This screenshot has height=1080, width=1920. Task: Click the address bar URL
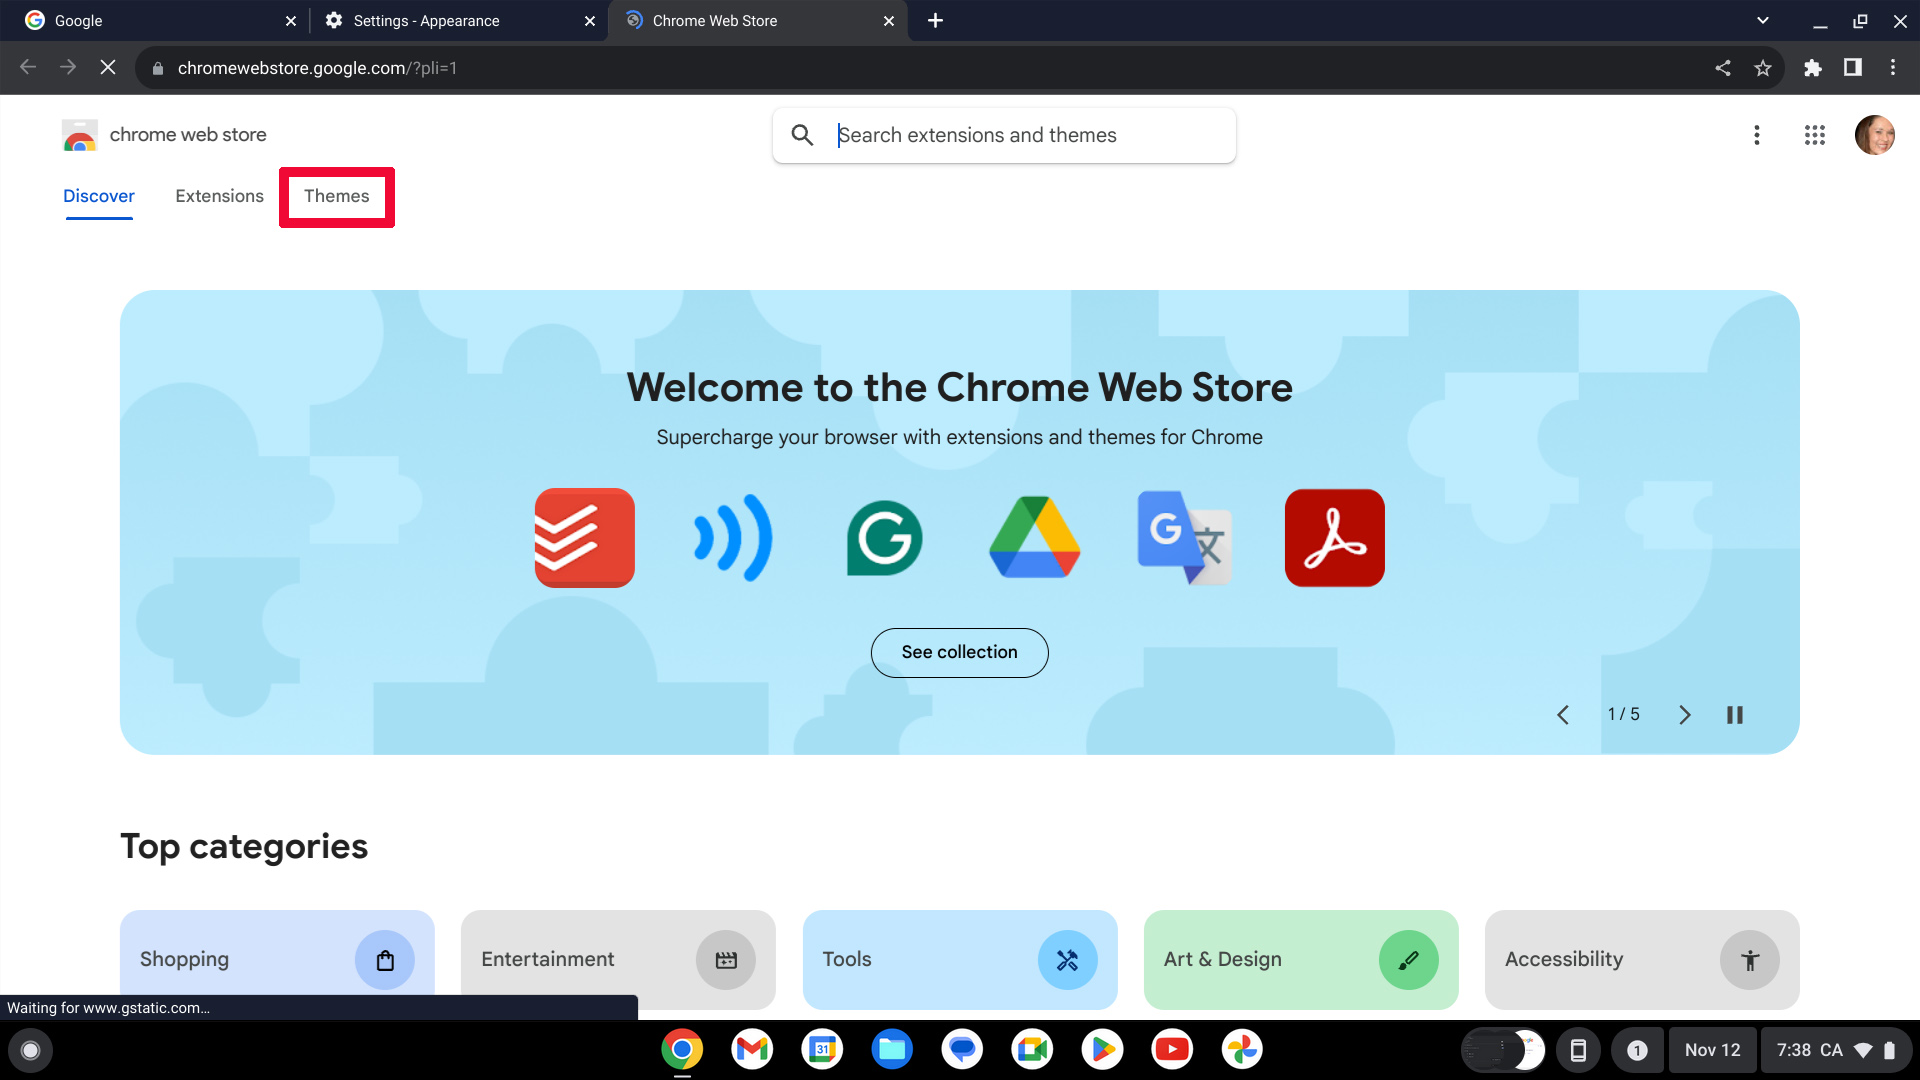(317, 68)
